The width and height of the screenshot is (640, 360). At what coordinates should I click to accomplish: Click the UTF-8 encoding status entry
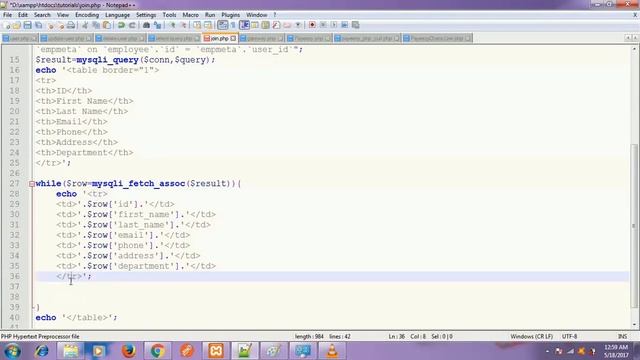569,337
